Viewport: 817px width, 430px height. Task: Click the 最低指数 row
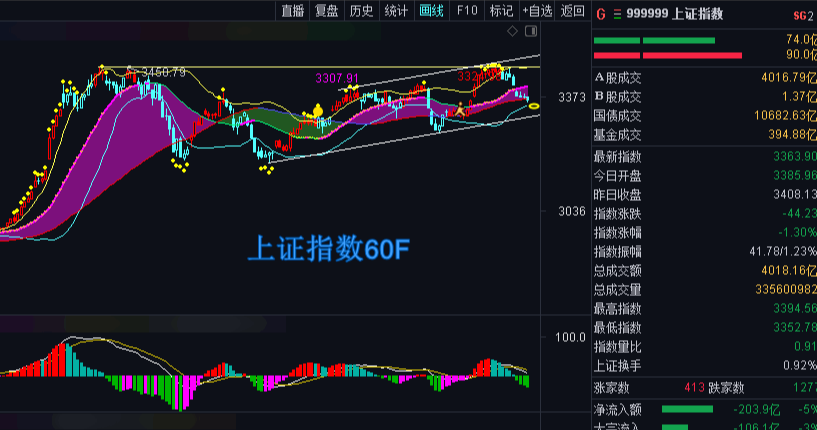tap(704, 328)
